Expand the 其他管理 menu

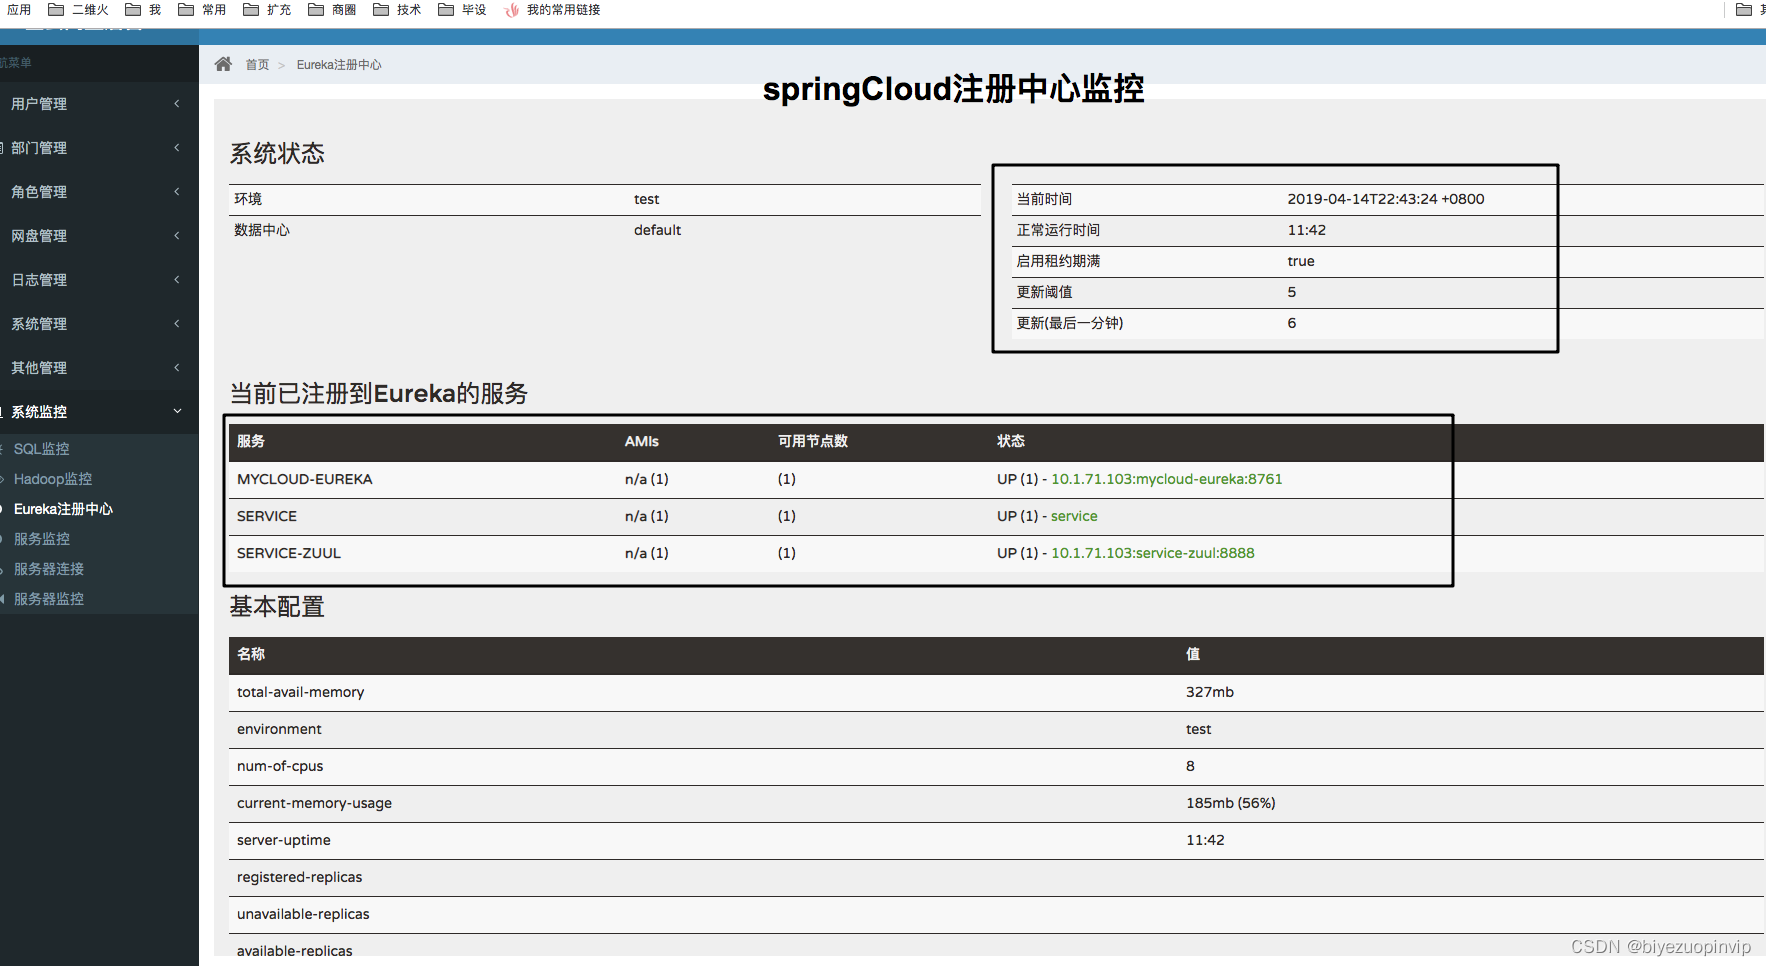coord(99,368)
